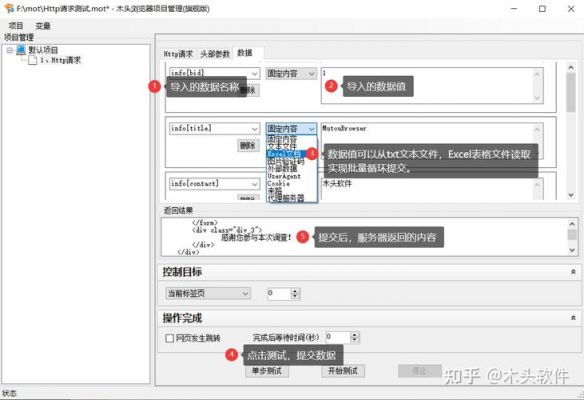Viewport: 584px width, 400px height.
Task: Choose 代理服务器 option in dropdown list
Action: coord(286,198)
